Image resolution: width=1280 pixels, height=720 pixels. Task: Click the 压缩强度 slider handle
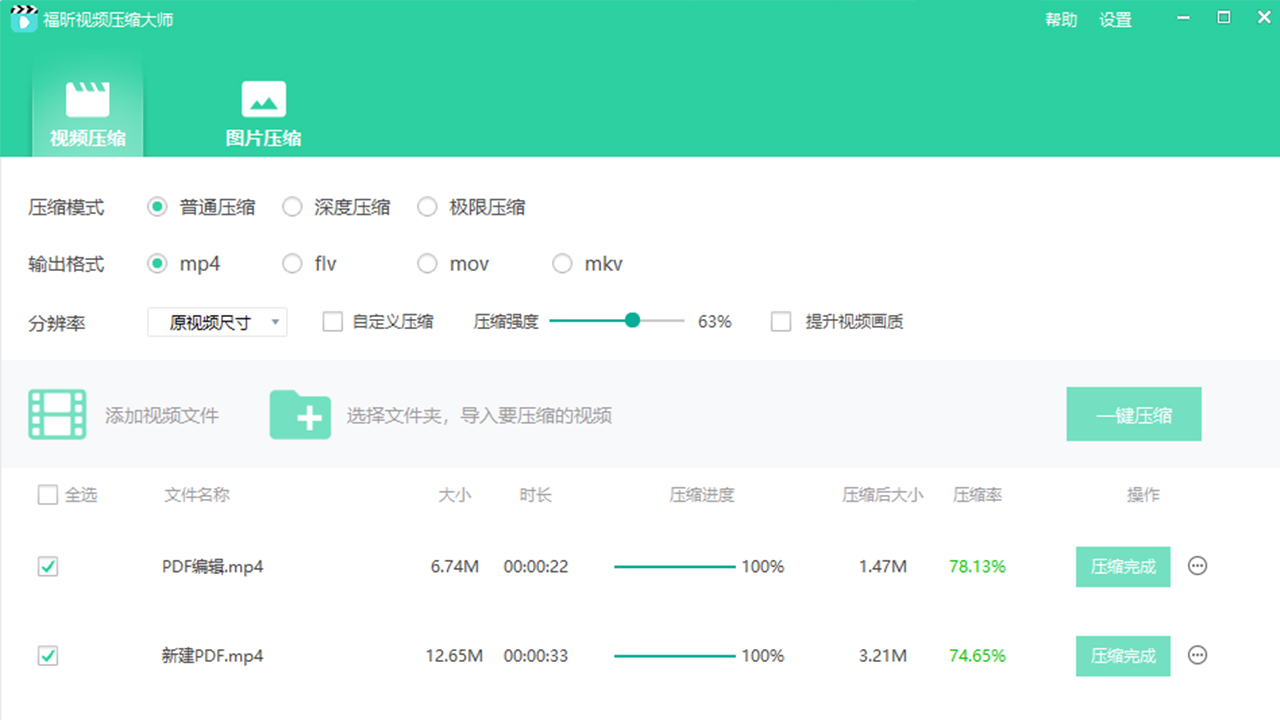(632, 321)
